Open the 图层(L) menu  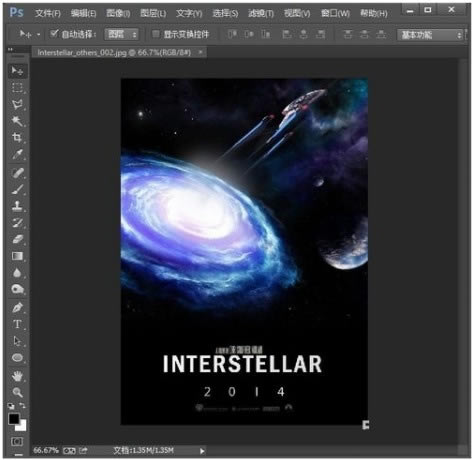153,13
